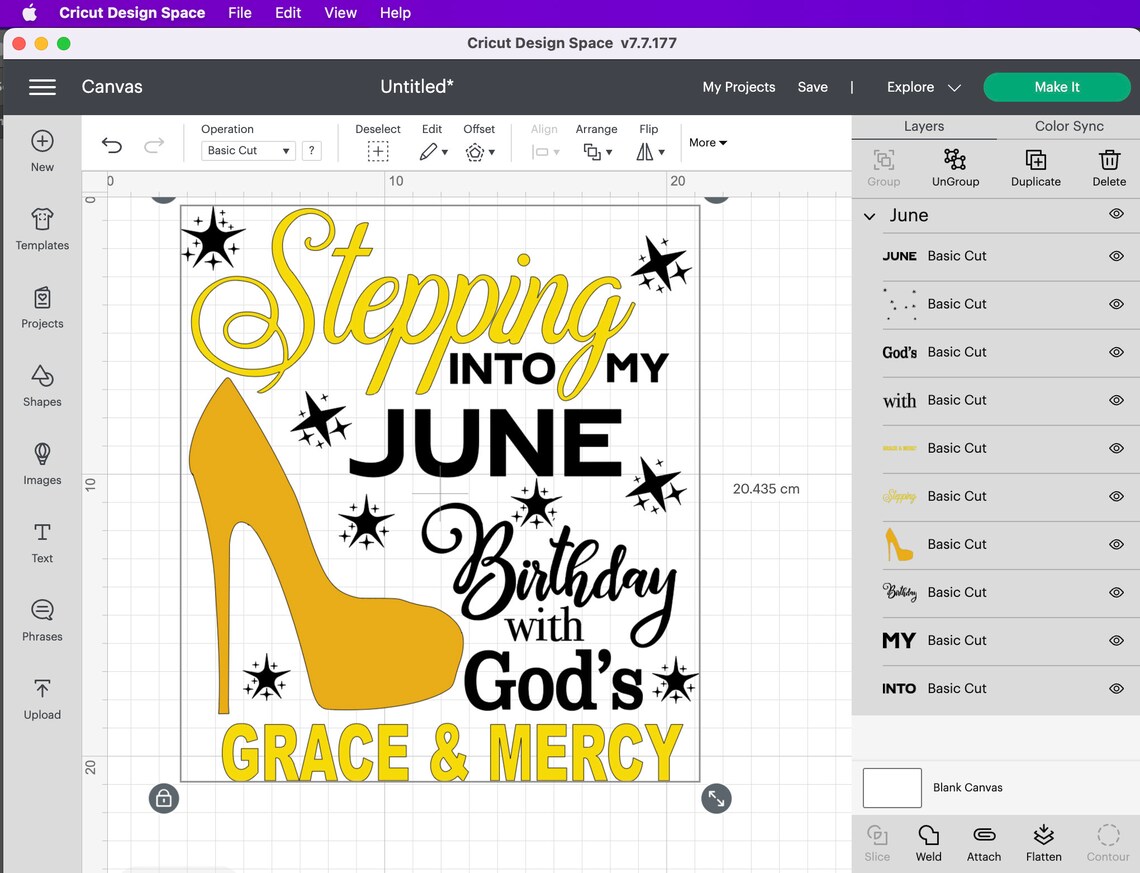This screenshot has width=1140, height=873.
Task: Hide the yellow shoe layer
Action: [x=1115, y=544]
